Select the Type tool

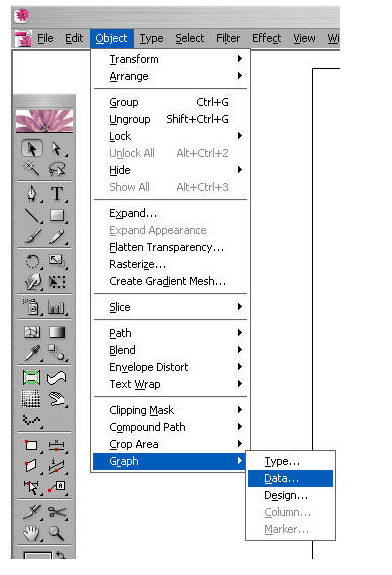57,193
